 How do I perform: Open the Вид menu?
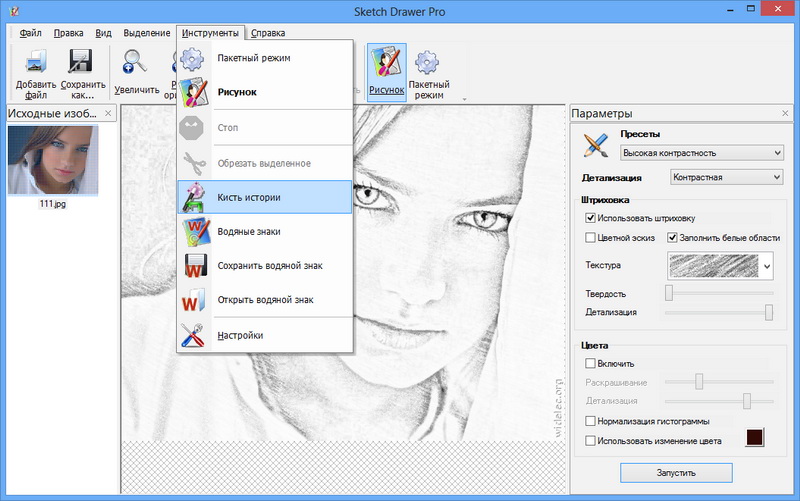pyautogui.click(x=103, y=33)
